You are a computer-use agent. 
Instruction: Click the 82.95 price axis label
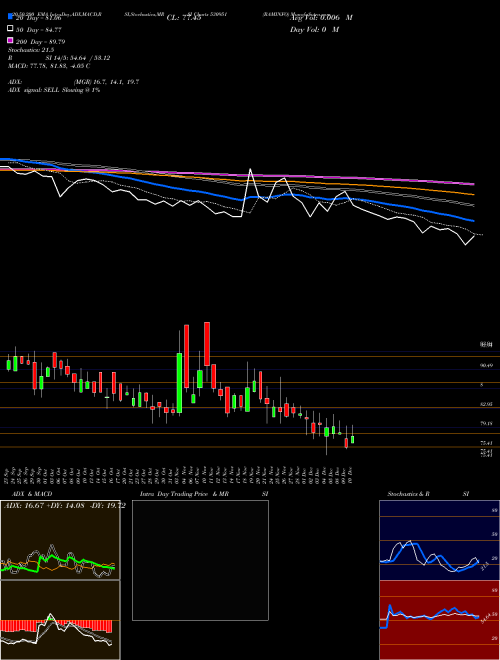click(486, 404)
